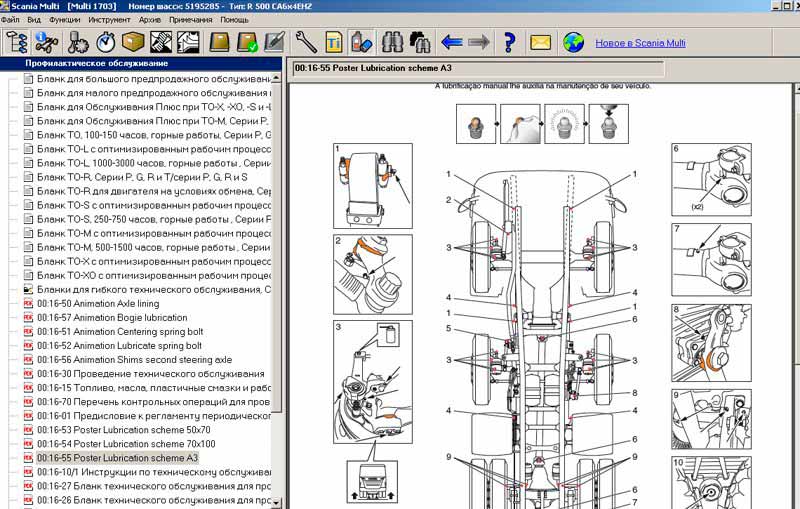This screenshot has height=509, width=800.
Task: Open the Архив menu
Action: 149,19
